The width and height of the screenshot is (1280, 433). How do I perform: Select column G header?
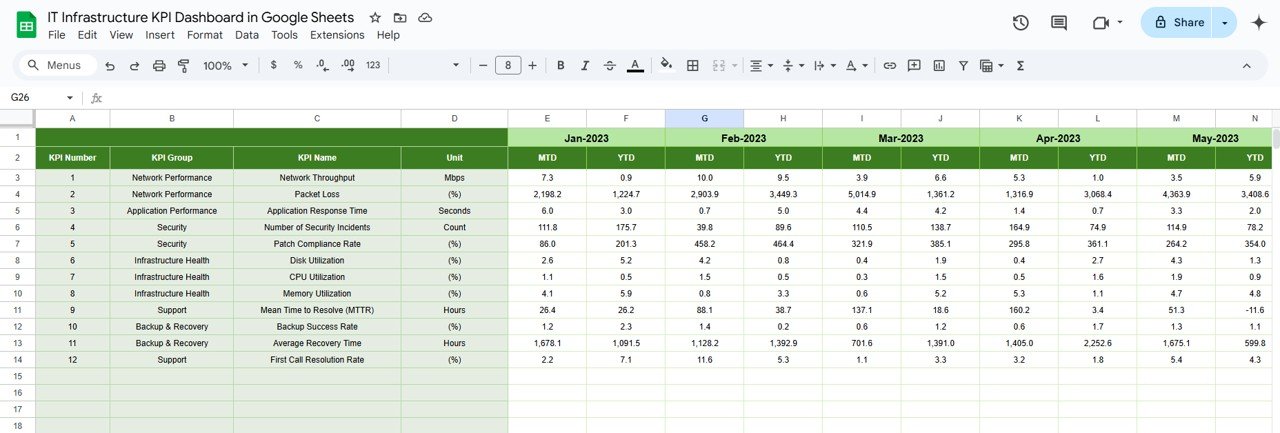coord(704,118)
